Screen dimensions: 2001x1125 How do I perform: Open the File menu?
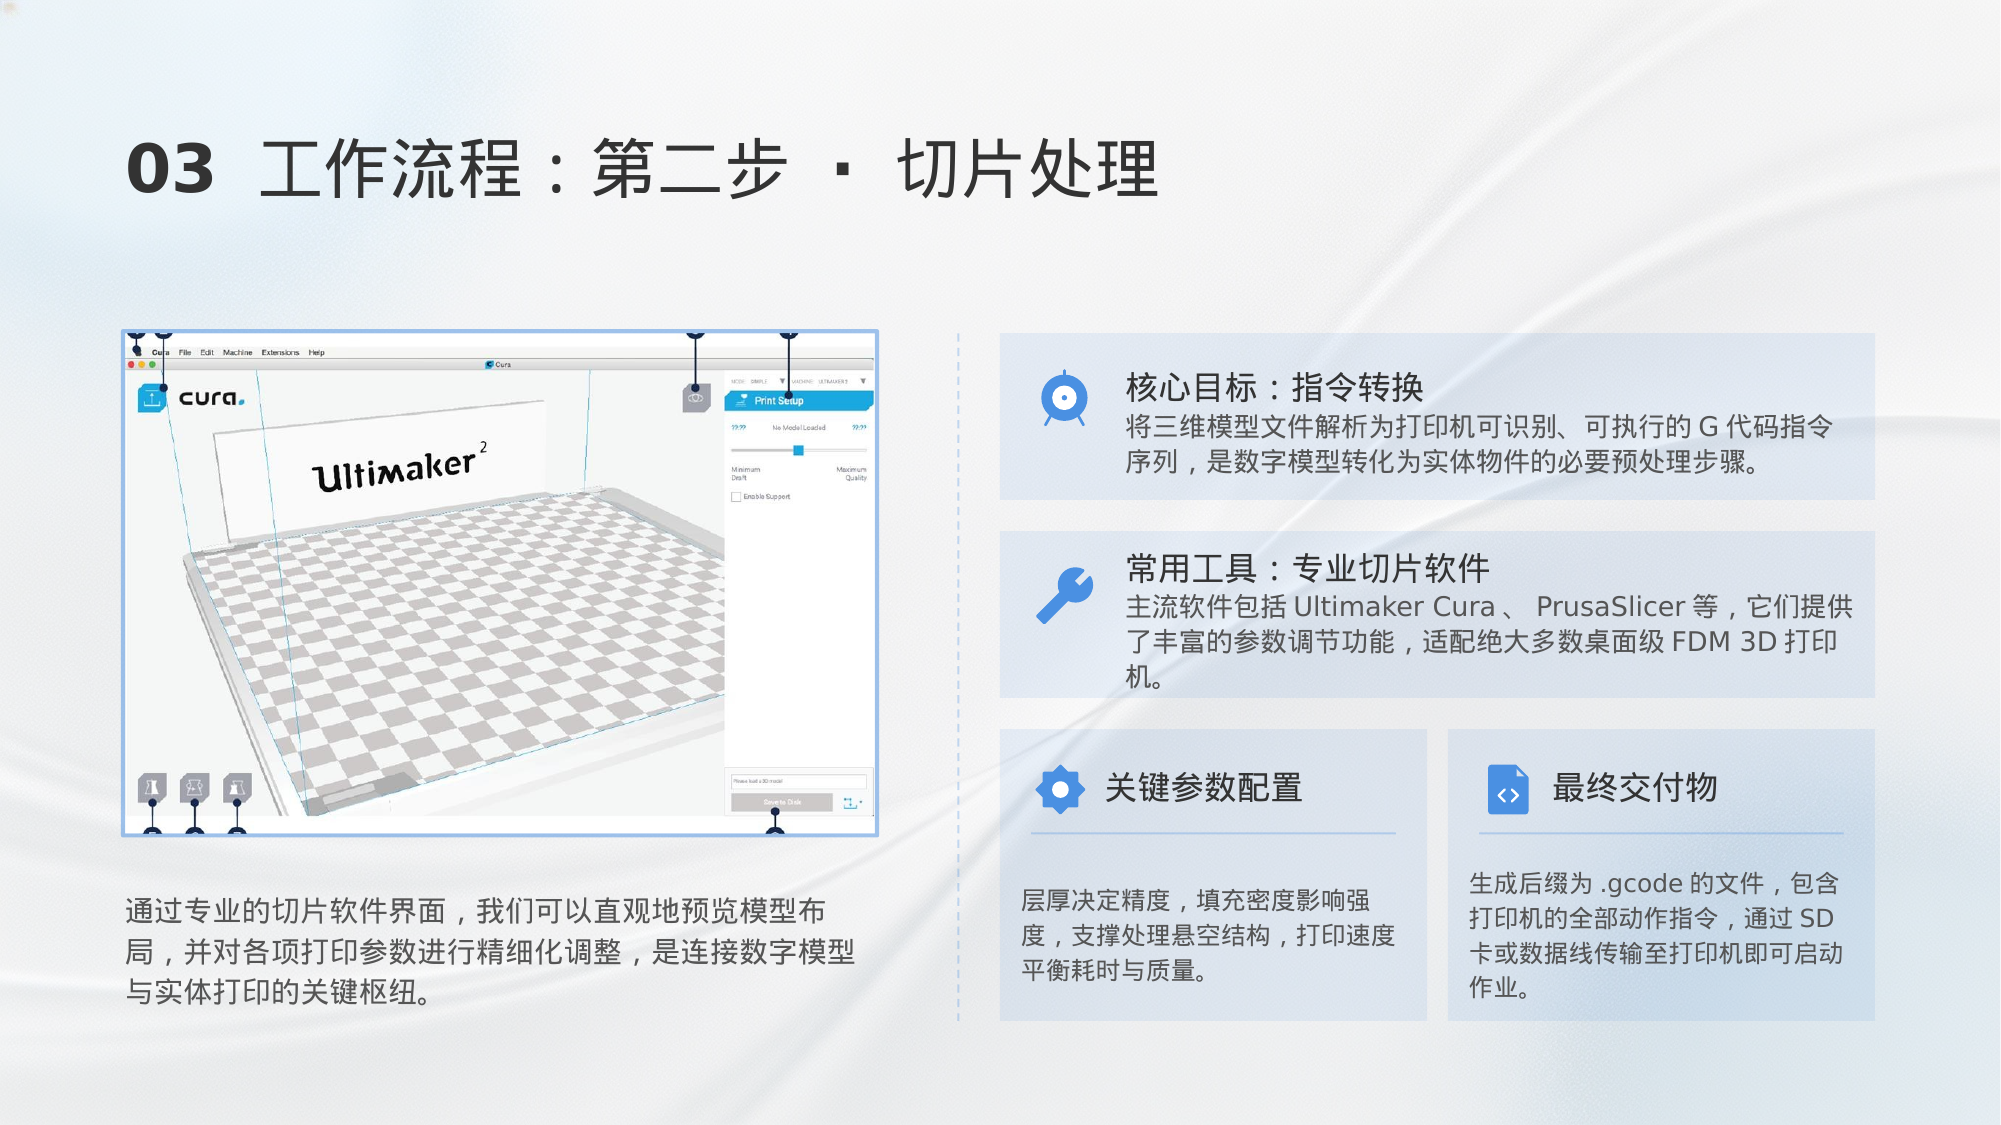coord(185,353)
